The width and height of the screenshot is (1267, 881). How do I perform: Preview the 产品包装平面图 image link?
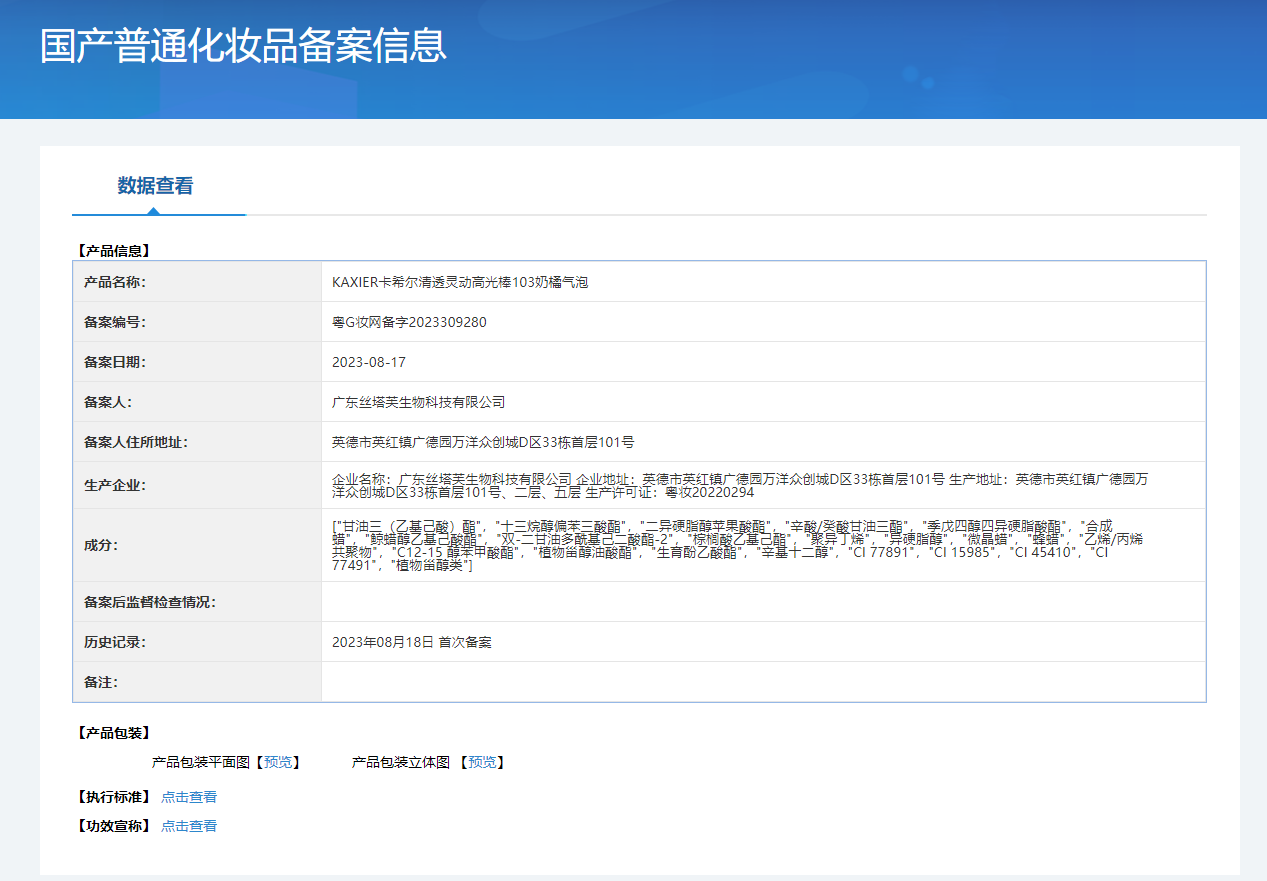pyautogui.click(x=279, y=762)
